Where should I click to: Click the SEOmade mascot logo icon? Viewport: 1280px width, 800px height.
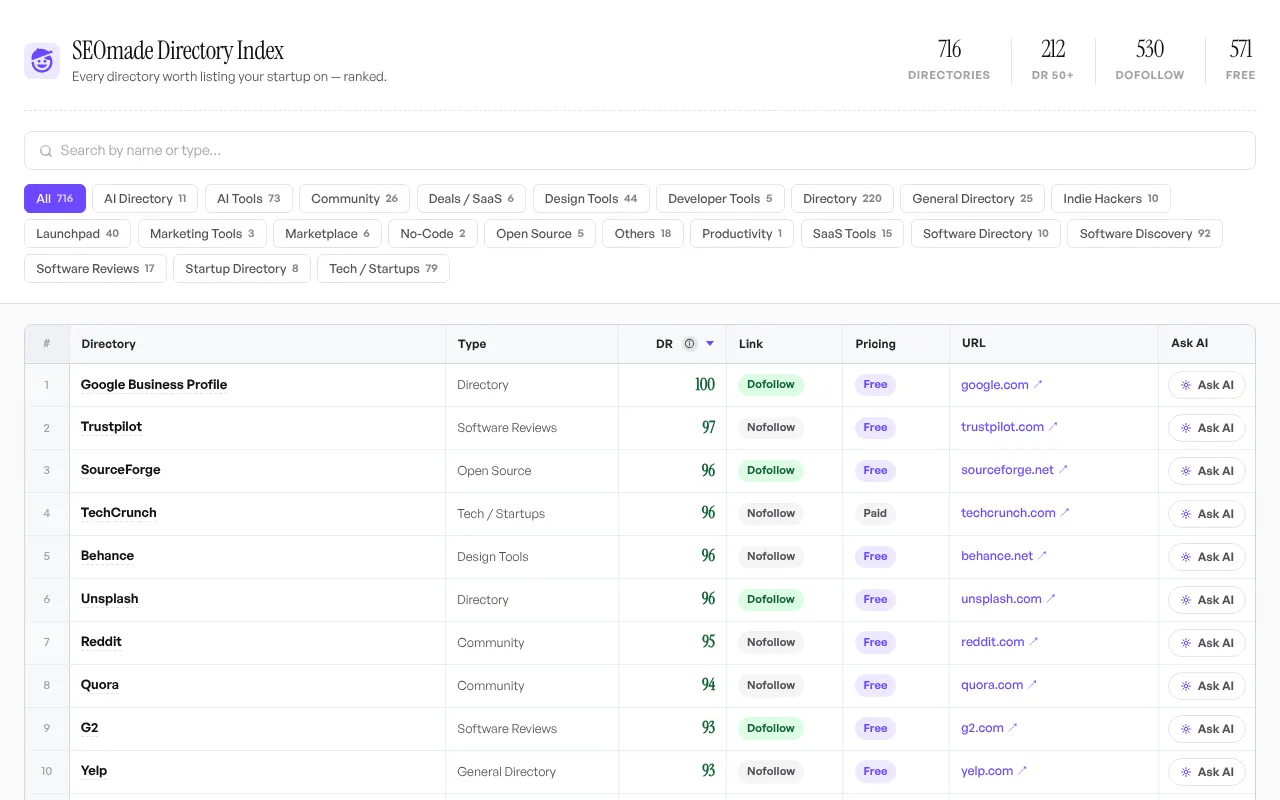point(42,61)
